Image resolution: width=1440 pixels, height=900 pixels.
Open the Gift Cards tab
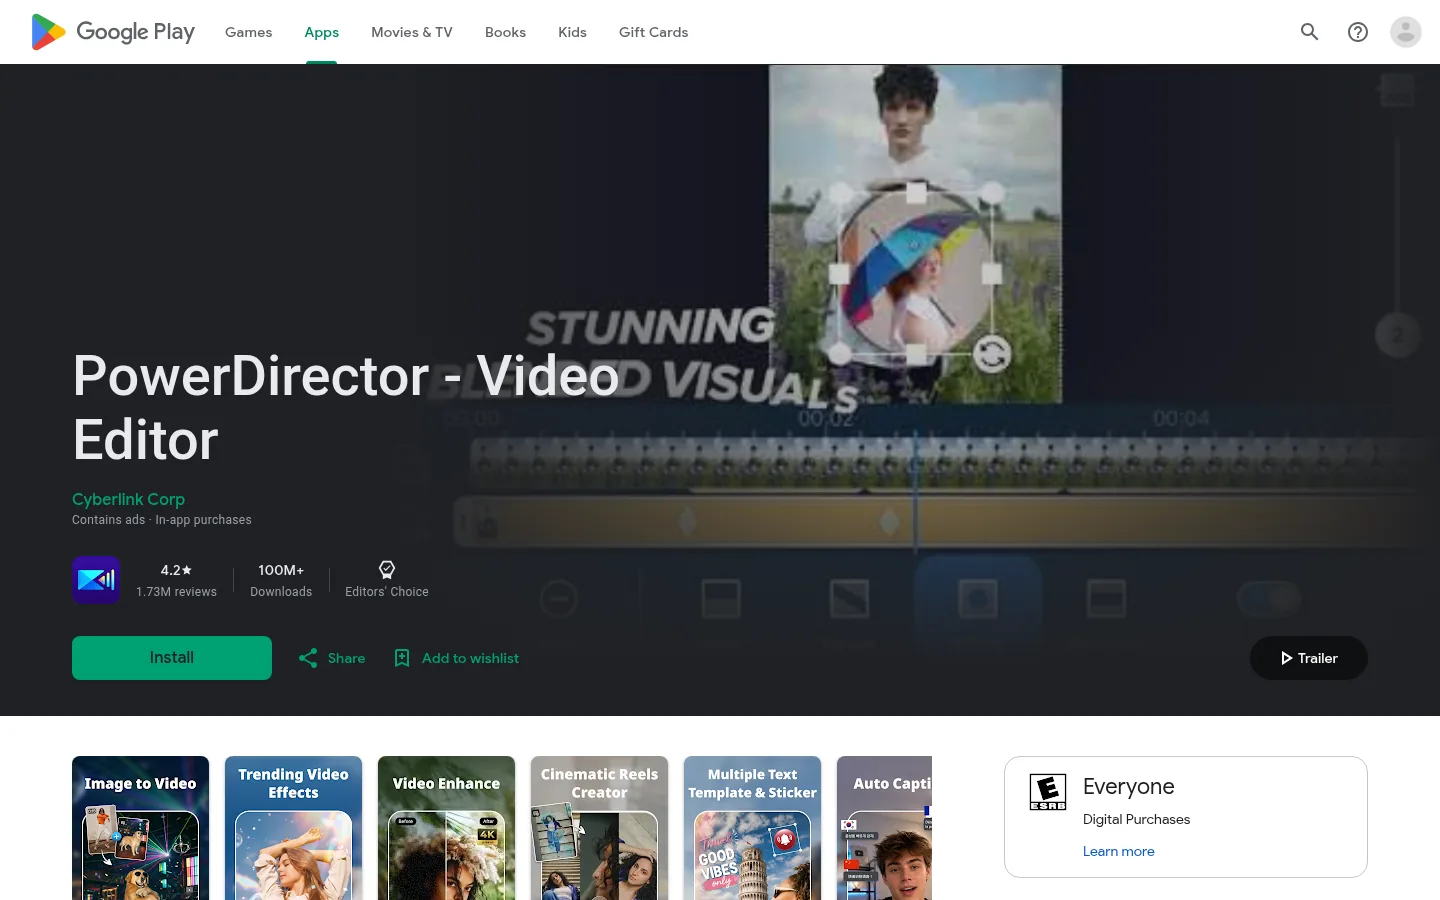[x=653, y=32]
